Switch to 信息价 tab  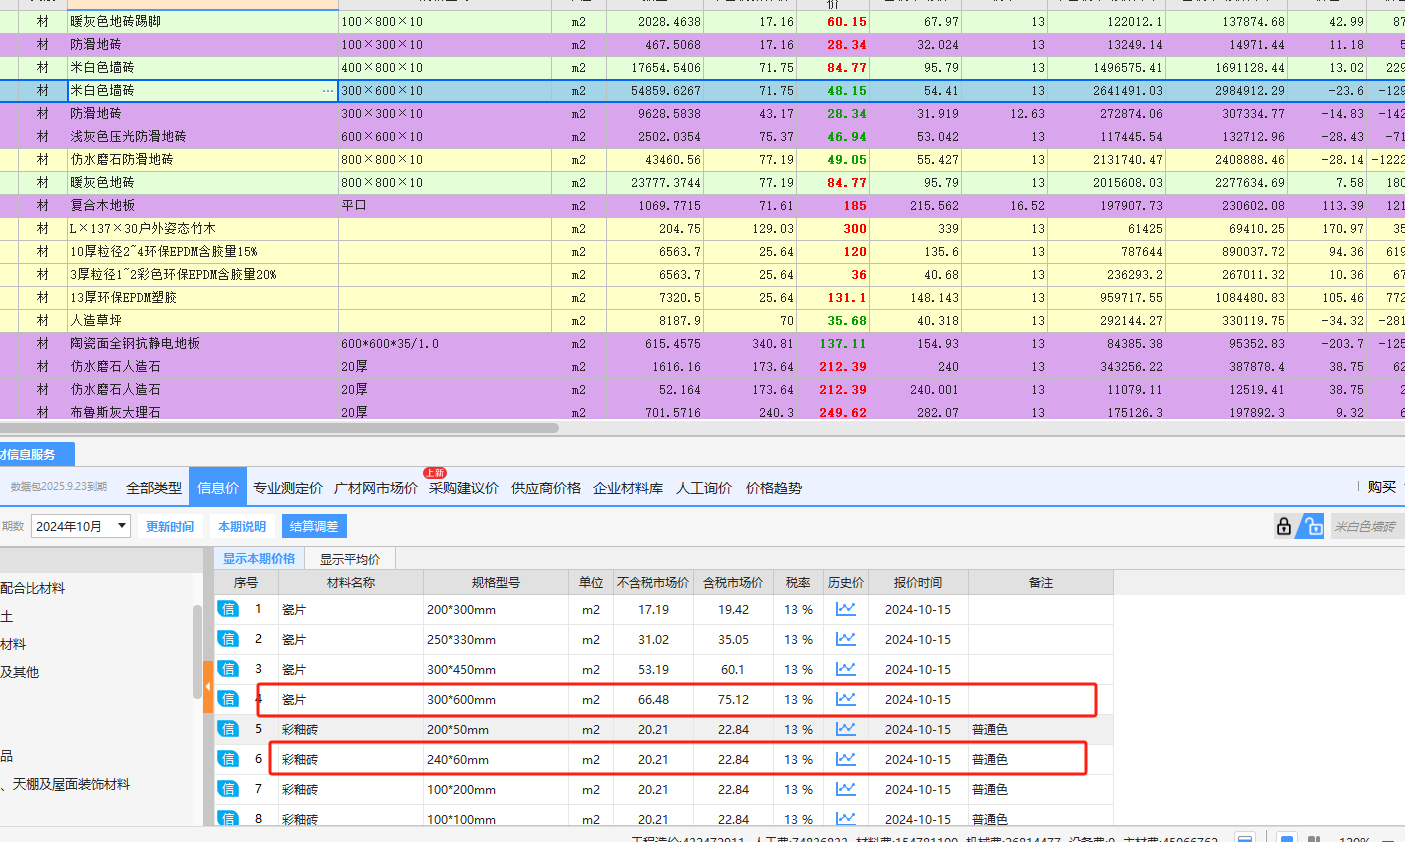pyautogui.click(x=218, y=488)
